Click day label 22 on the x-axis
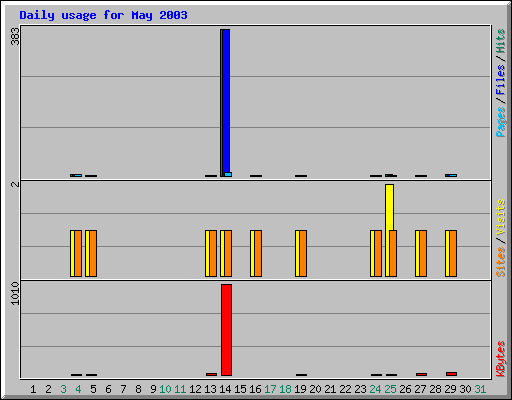The image size is (512, 400). (345, 389)
